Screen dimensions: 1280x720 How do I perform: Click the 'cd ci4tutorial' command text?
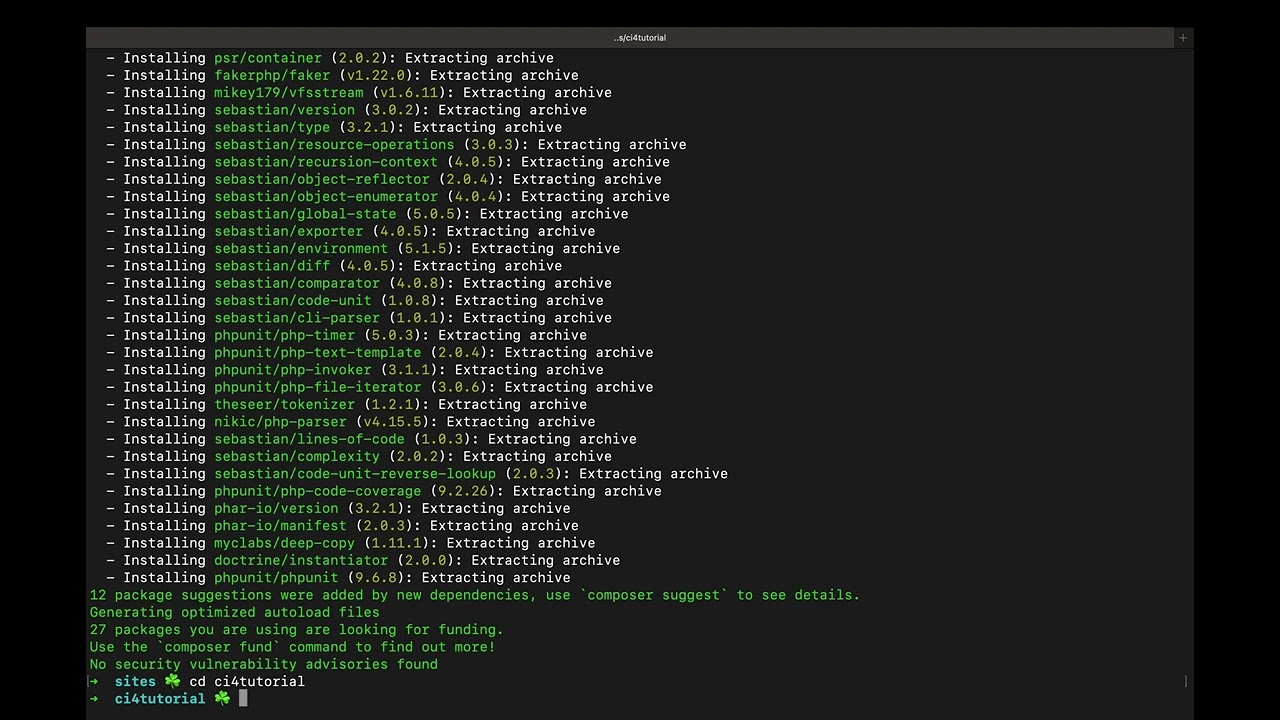[x=247, y=682]
